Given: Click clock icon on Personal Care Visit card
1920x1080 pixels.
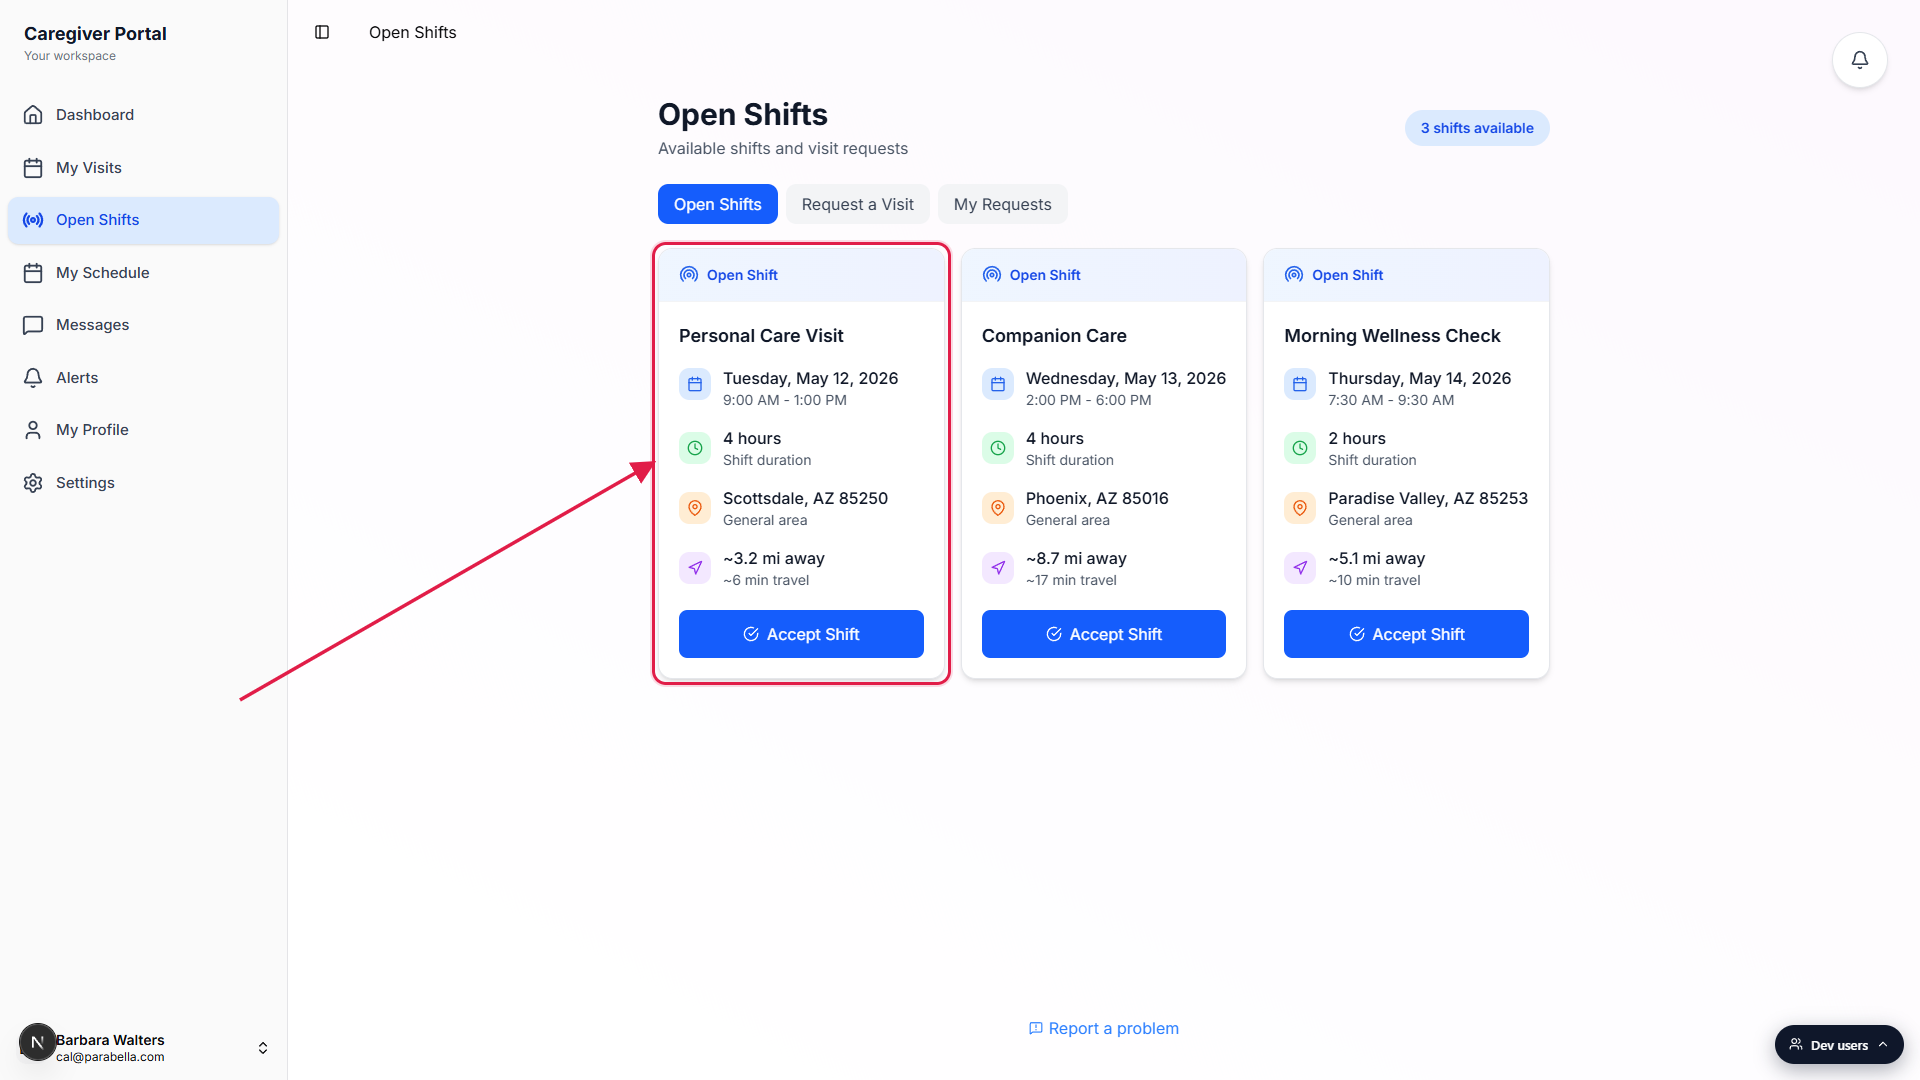Looking at the screenshot, I should 695,448.
